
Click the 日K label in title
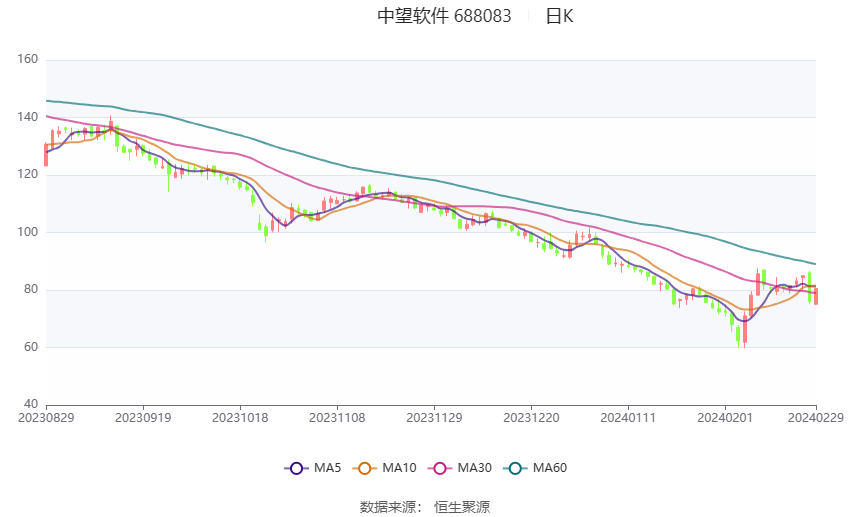point(559,16)
